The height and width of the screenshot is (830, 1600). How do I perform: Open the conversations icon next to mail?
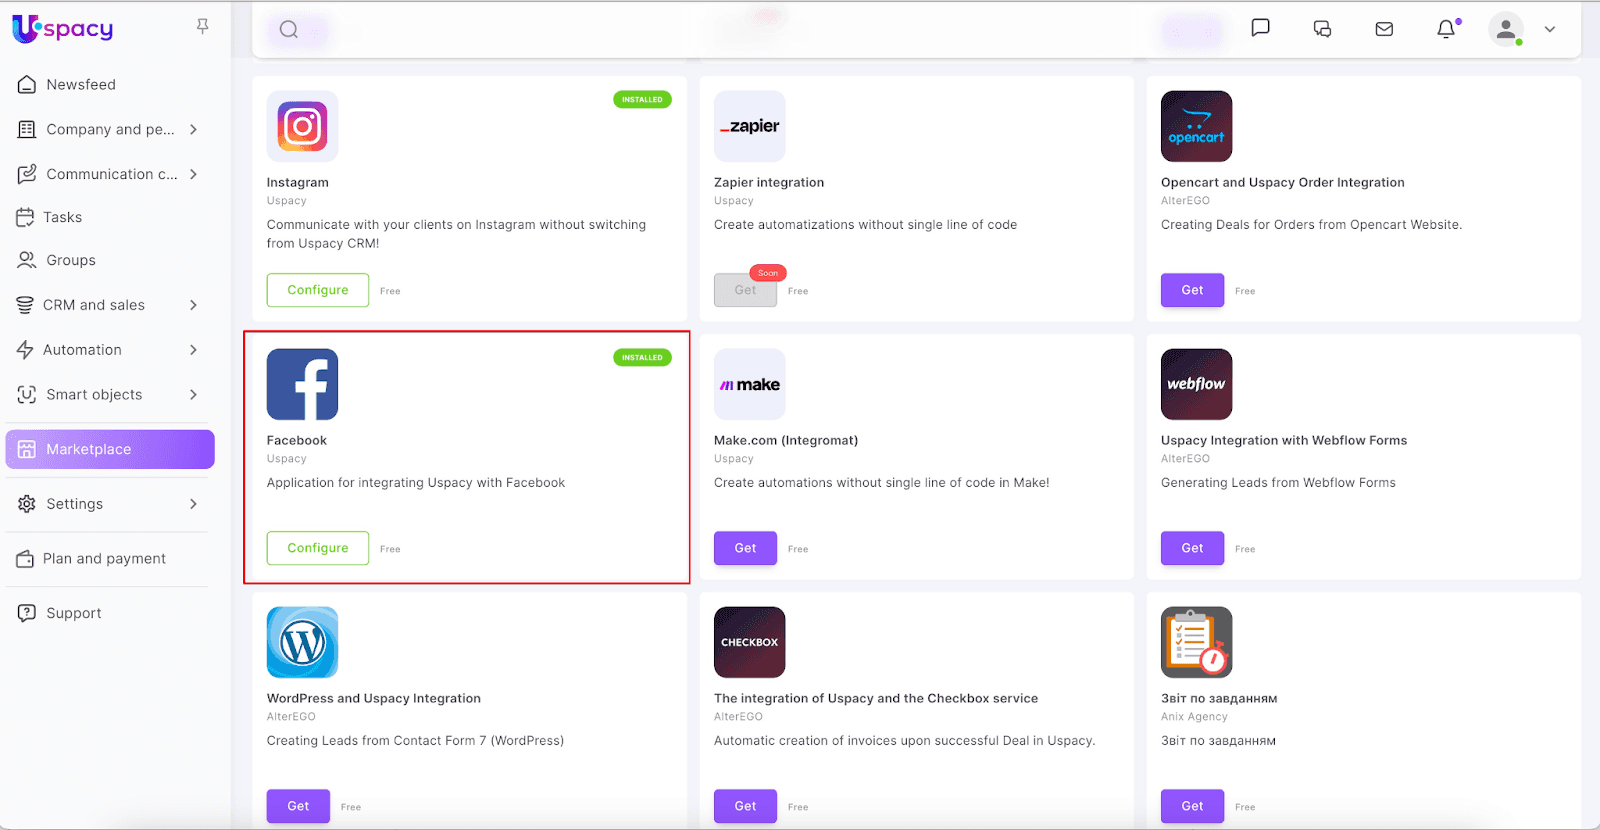[x=1322, y=29]
